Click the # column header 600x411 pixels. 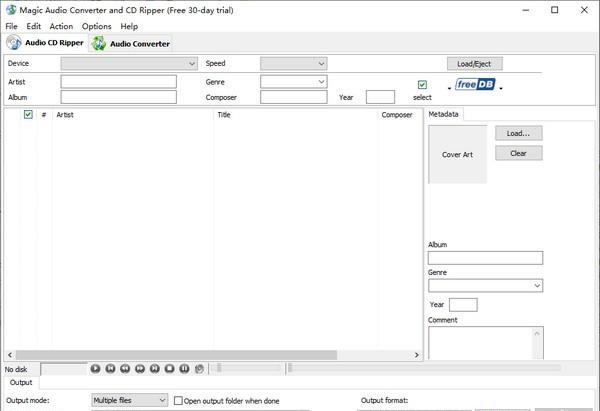44,114
